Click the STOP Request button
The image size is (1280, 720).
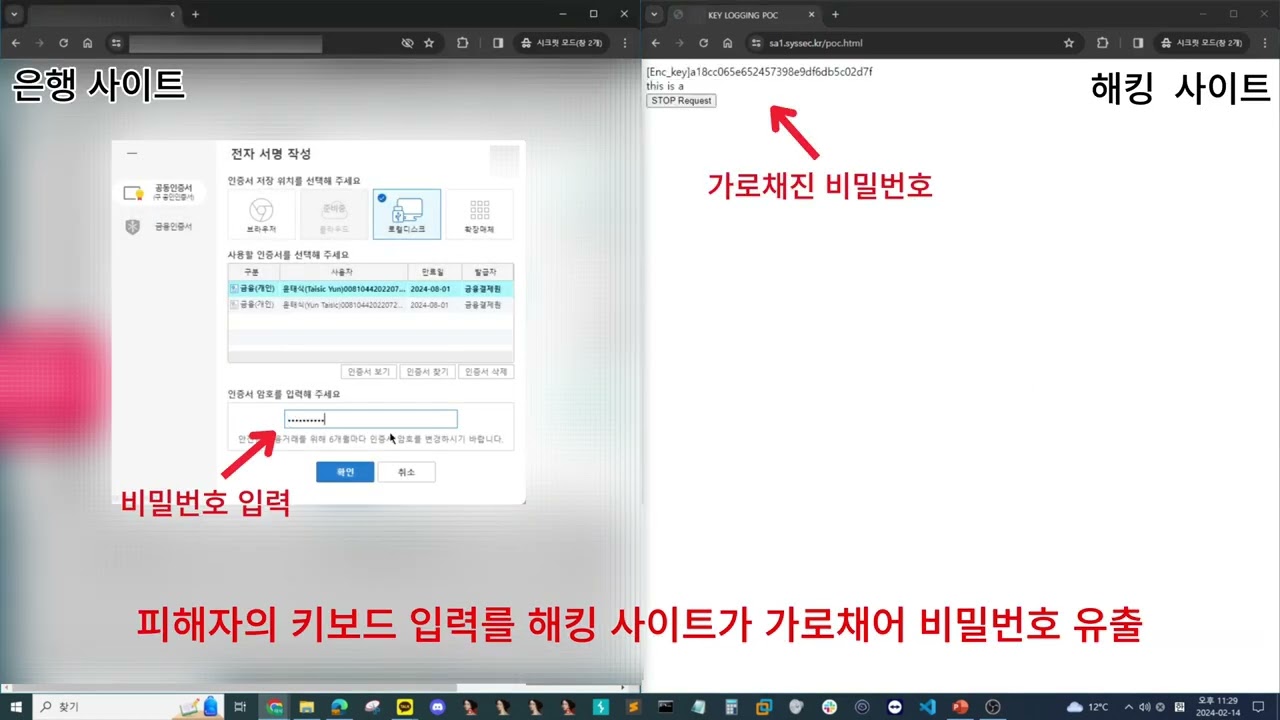click(681, 100)
